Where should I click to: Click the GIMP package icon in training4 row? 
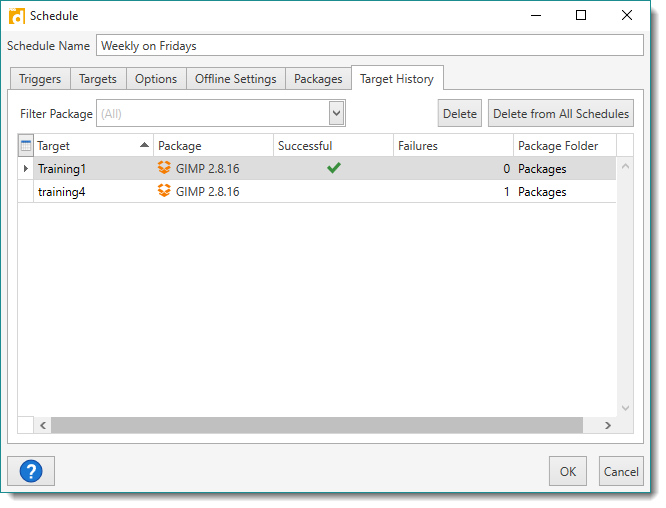[165, 192]
